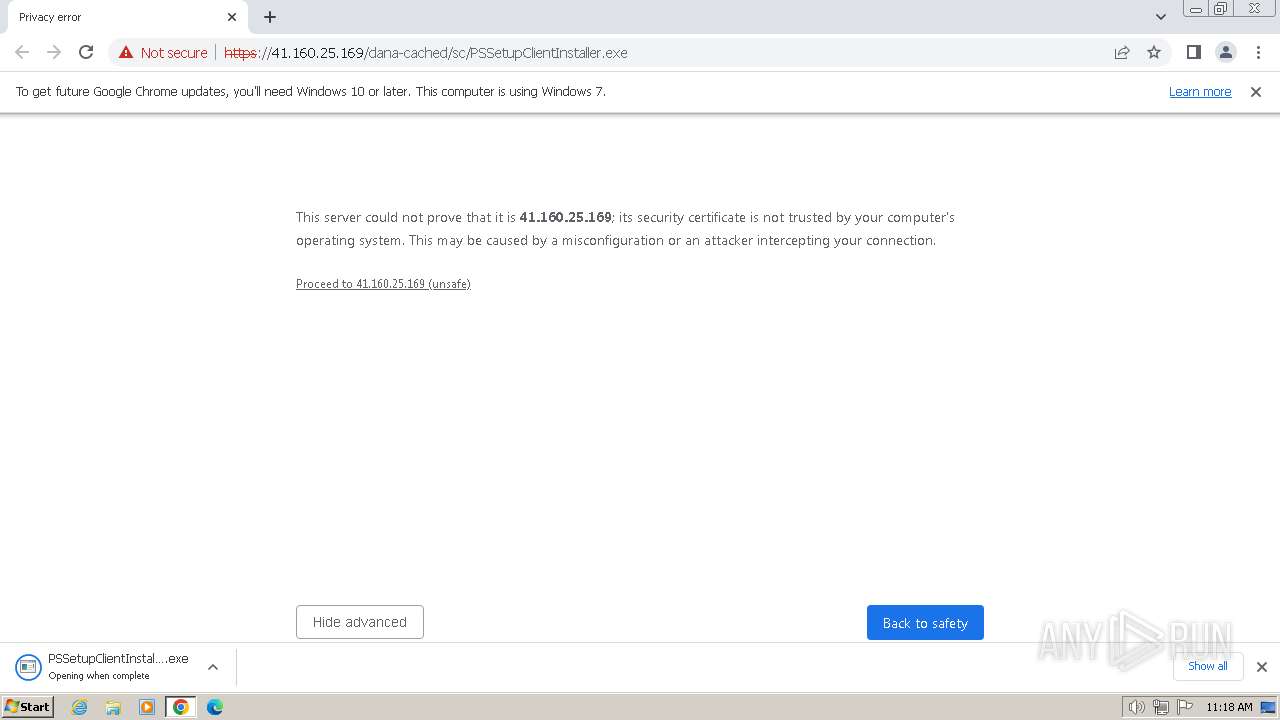Go forward using the forward arrow
This screenshot has height=720, width=1280.
point(54,52)
